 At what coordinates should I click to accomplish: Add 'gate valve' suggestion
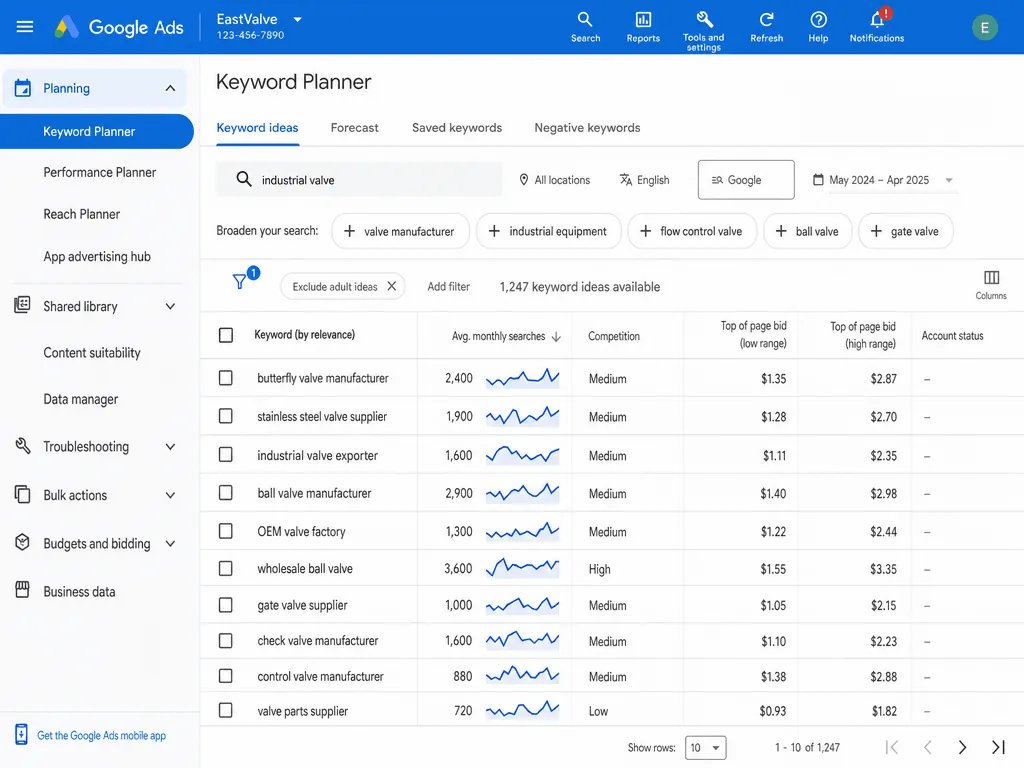click(x=906, y=231)
